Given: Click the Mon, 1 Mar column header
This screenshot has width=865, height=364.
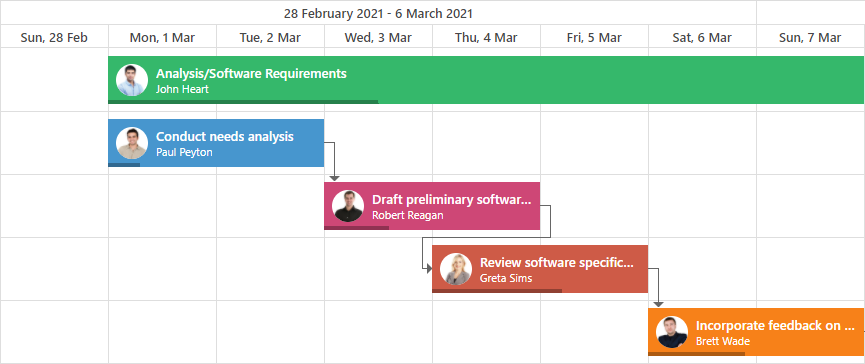Looking at the screenshot, I should tap(162, 38).
